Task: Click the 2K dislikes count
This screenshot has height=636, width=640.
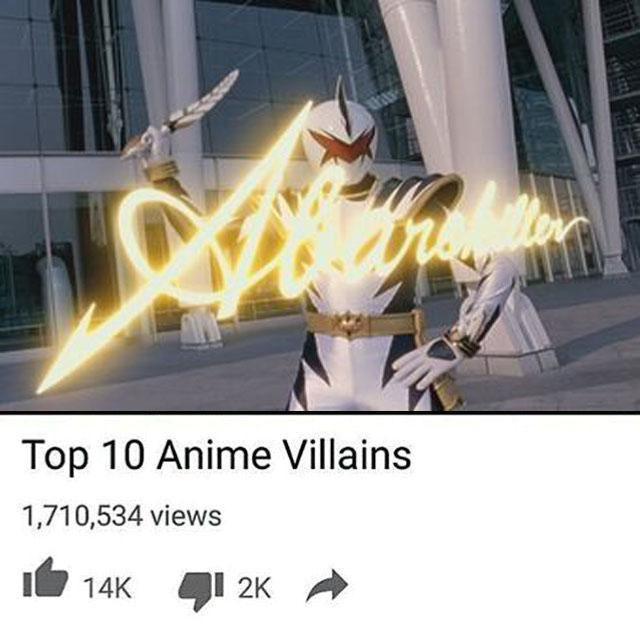Action: [x=255, y=588]
